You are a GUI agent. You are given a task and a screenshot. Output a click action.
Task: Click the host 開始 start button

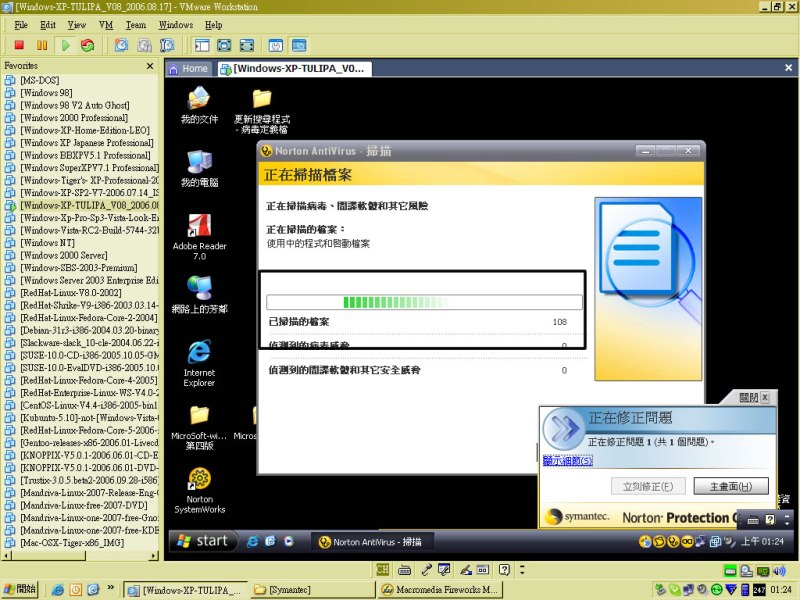20,589
